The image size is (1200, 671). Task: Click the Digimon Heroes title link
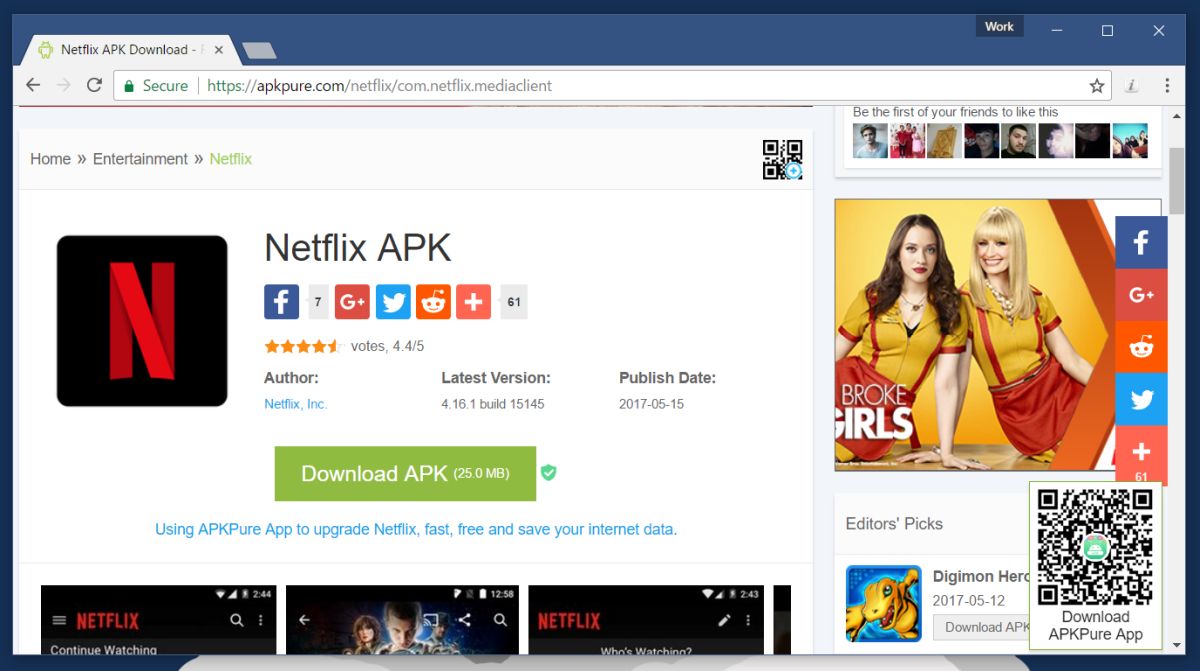coord(981,577)
